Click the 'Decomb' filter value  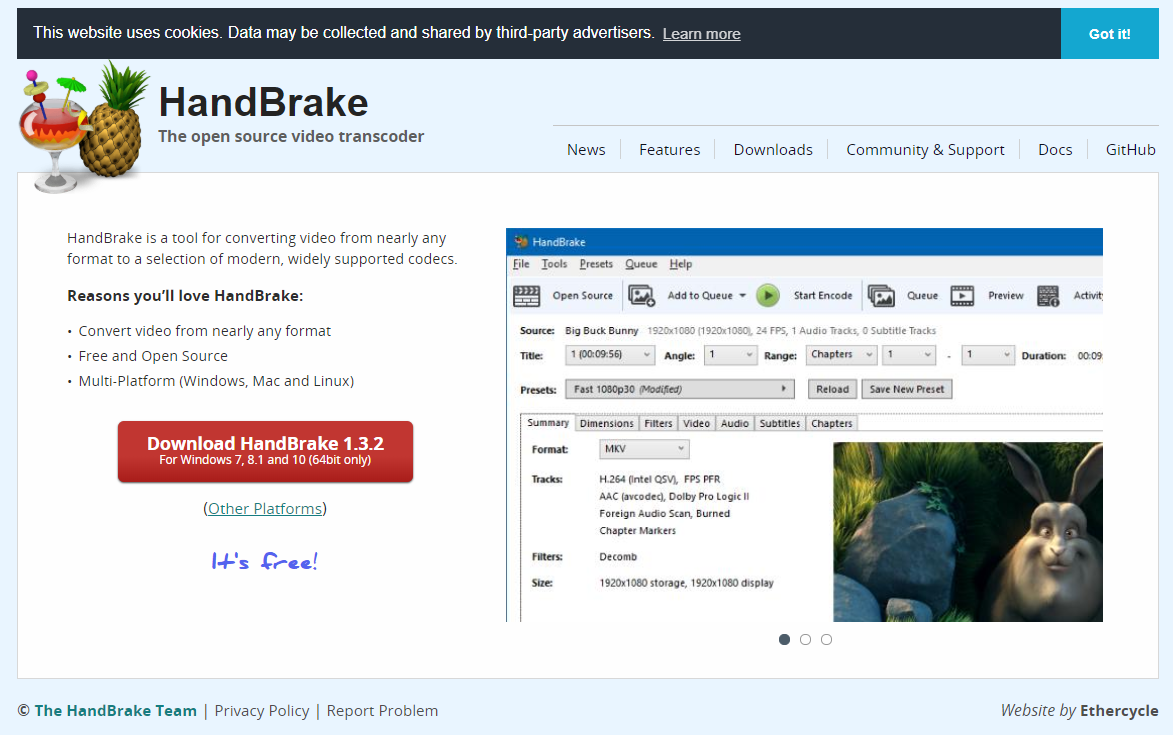(618, 557)
